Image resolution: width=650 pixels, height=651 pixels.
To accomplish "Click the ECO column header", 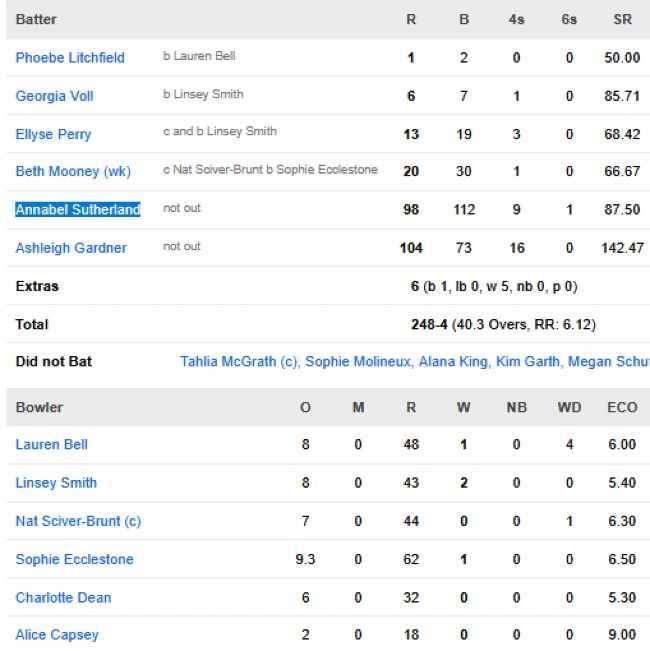I will point(622,408).
